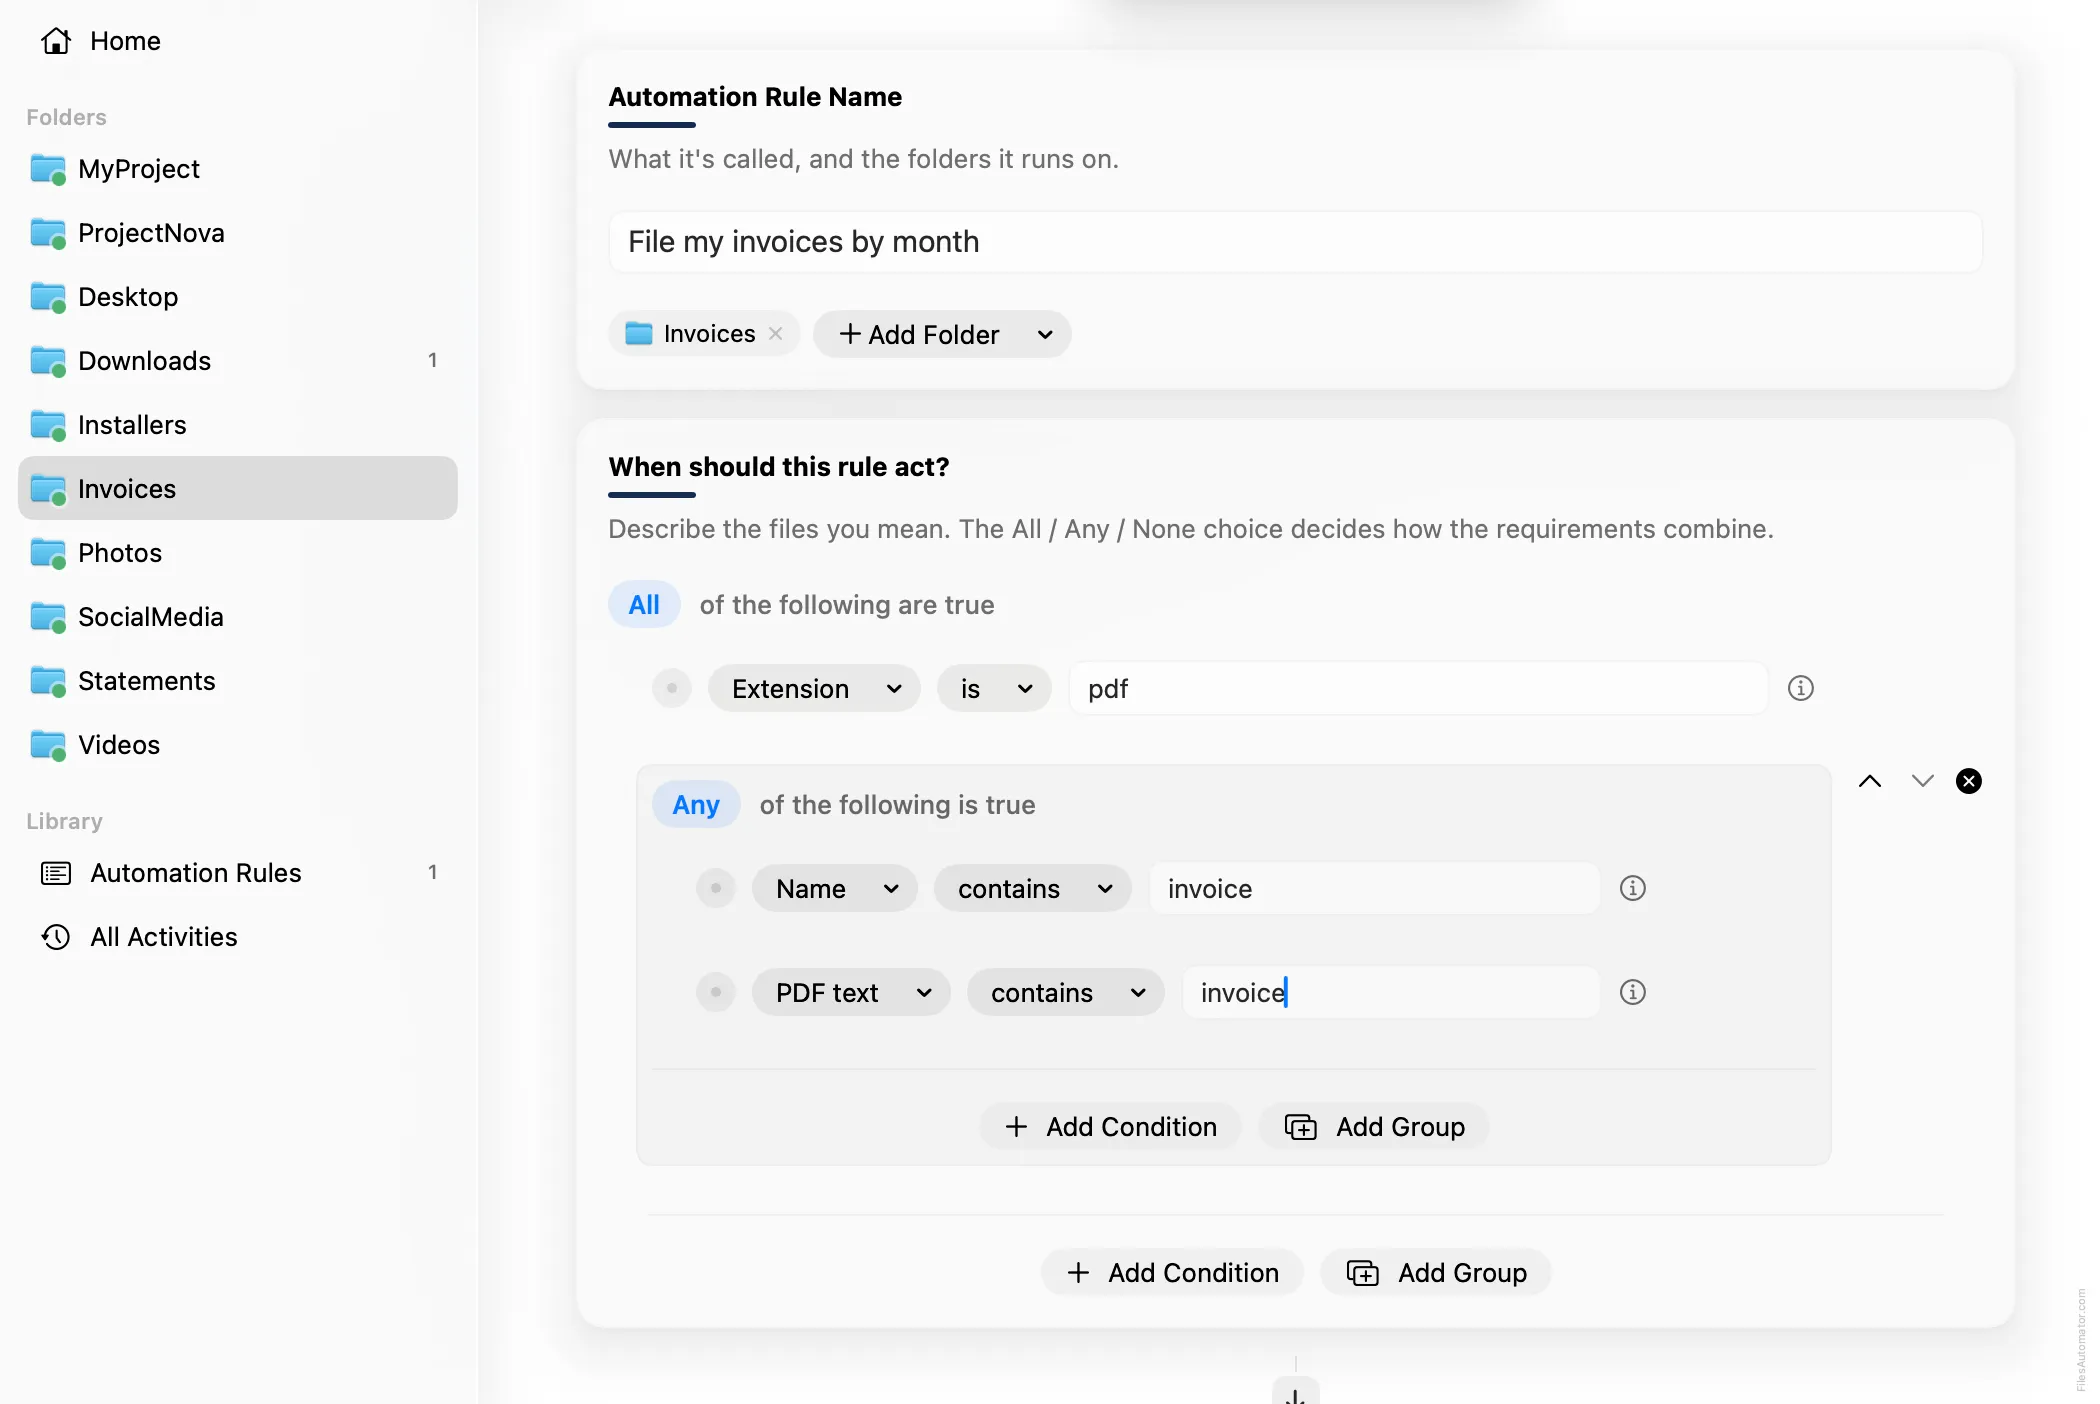Click the MyProject folder icon
Image resolution: width=2100 pixels, height=1404 pixels.
48,169
